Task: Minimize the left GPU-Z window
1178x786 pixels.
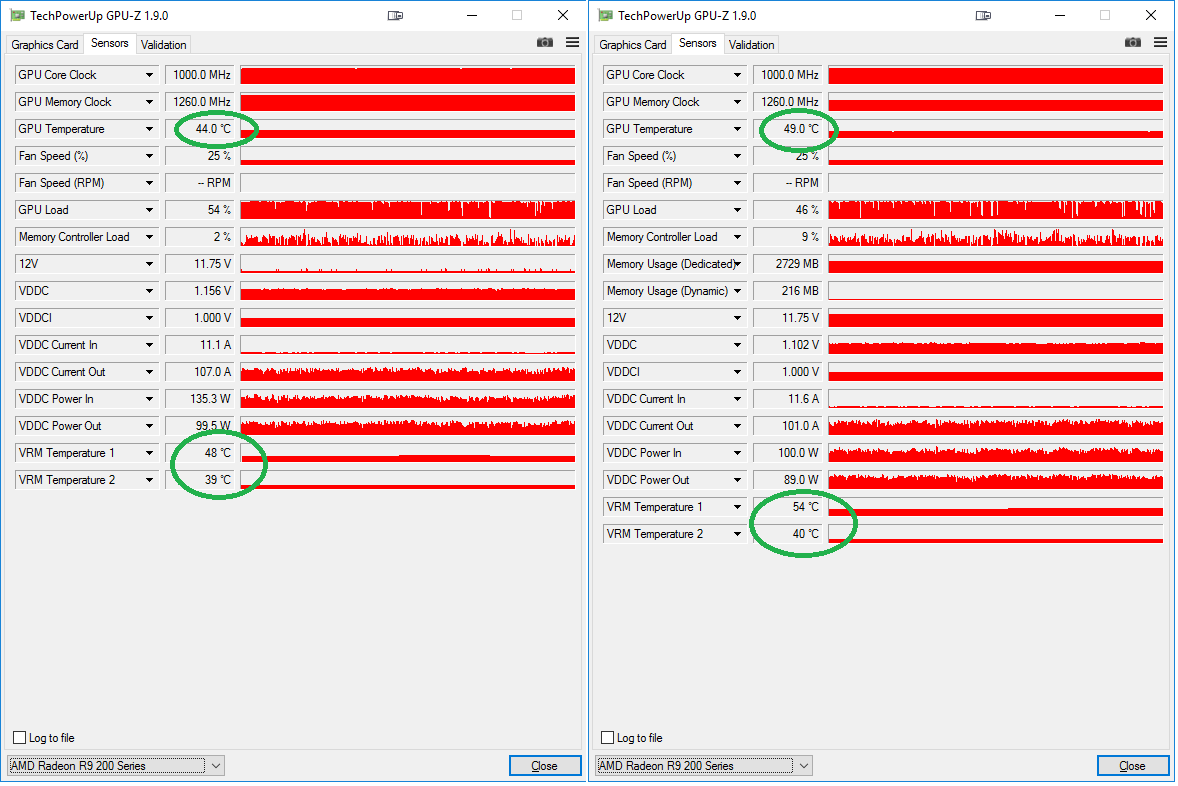Action: coord(472,15)
